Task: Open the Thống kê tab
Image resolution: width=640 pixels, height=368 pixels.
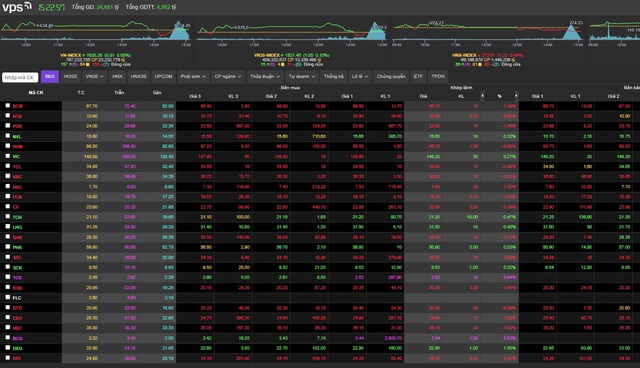Action: pyautogui.click(x=333, y=76)
